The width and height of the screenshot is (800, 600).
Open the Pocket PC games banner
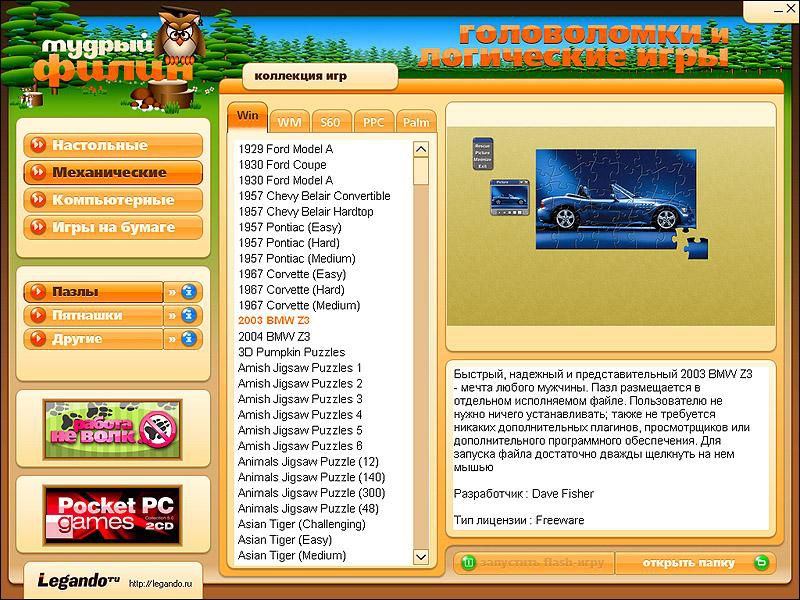(112, 513)
